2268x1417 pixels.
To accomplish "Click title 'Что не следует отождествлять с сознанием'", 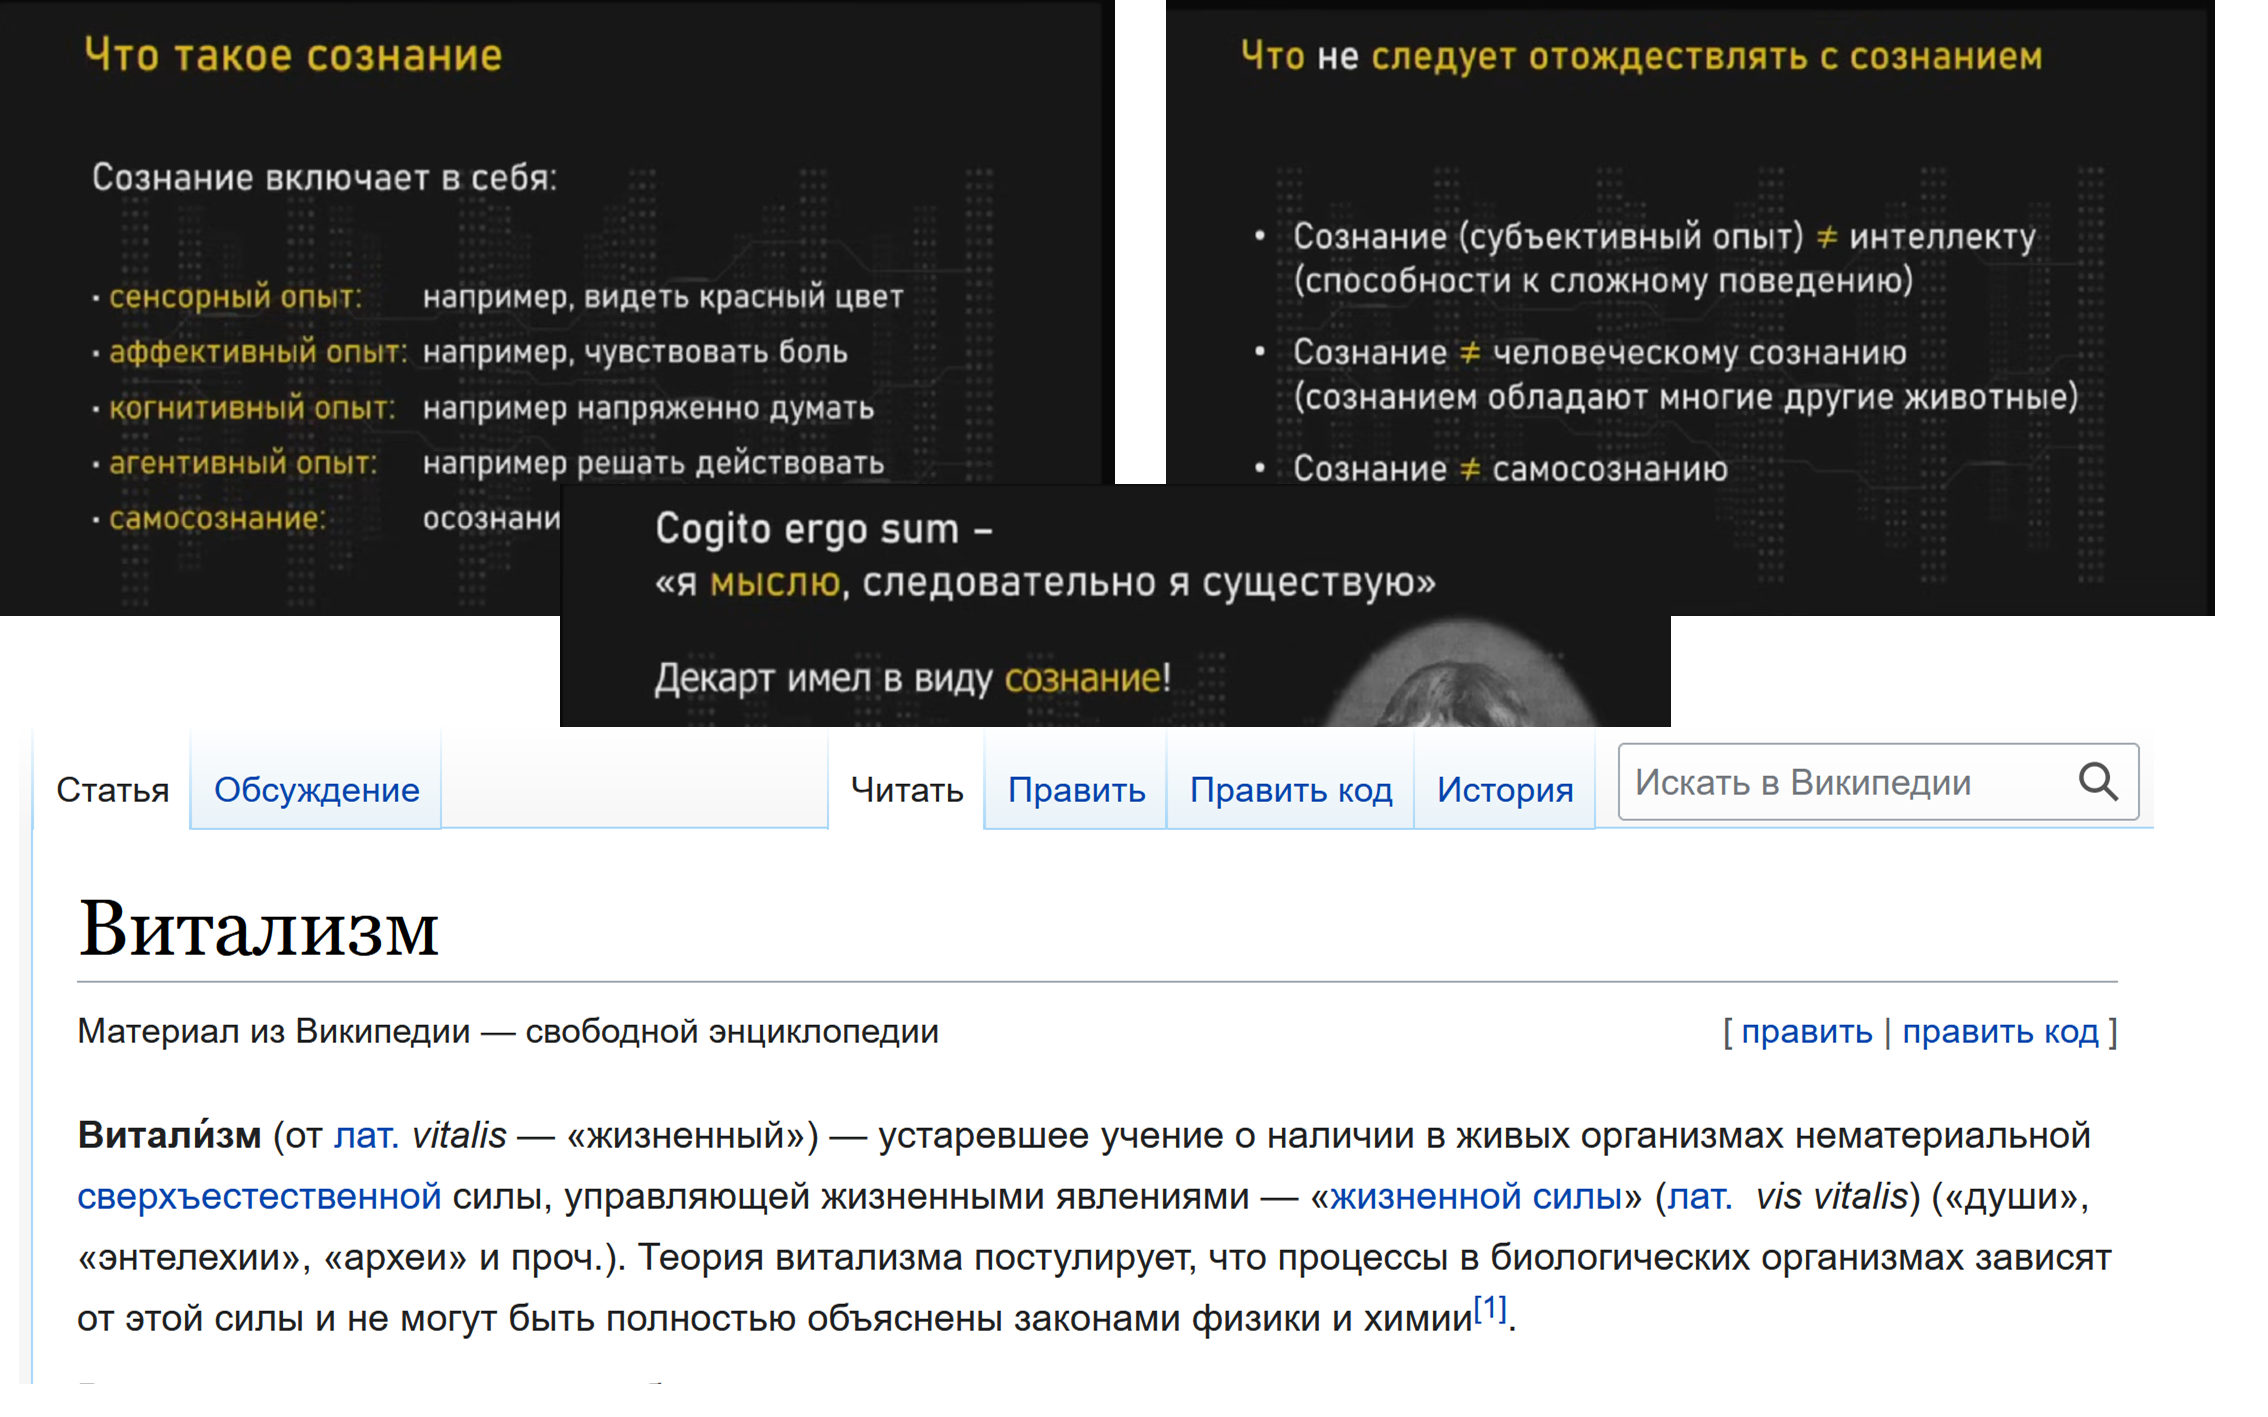I will (1641, 56).
